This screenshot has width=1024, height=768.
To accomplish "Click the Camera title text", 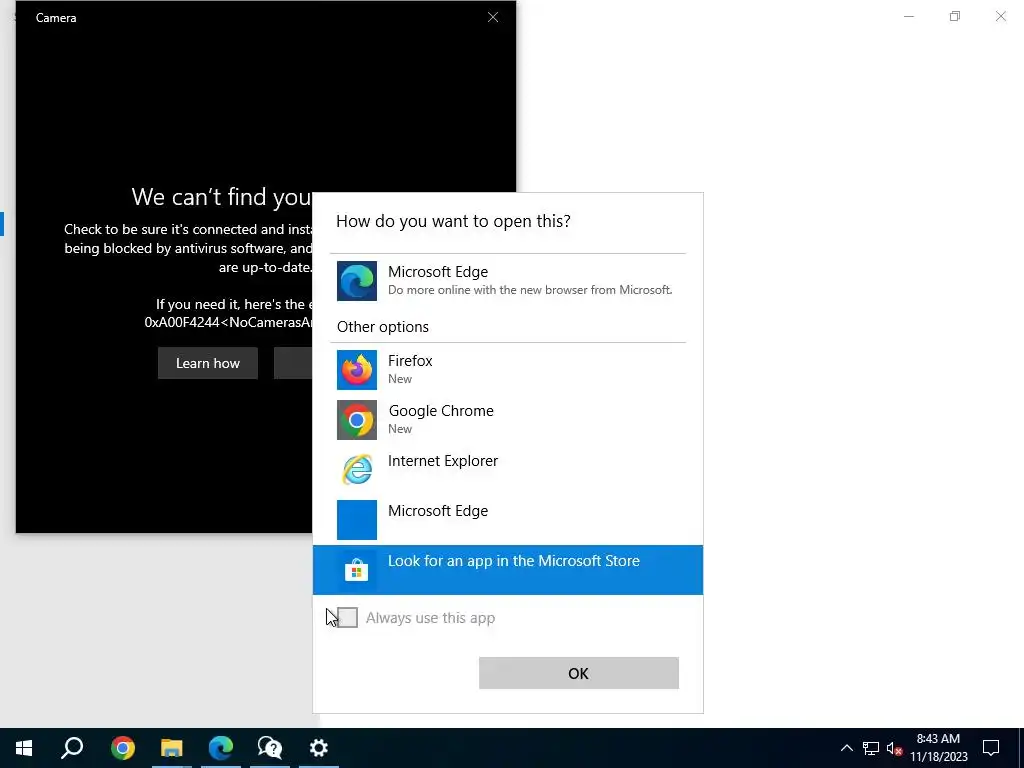I will point(56,18).
